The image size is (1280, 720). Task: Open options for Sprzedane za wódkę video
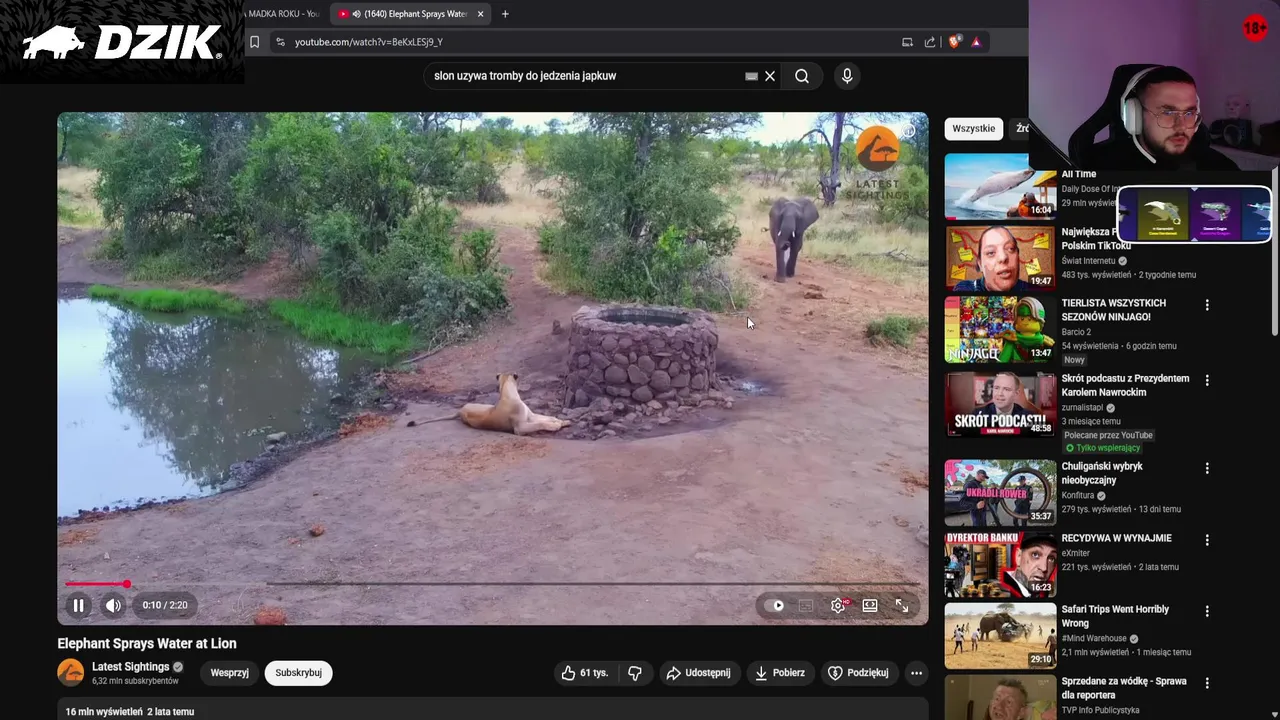[x=1207, y=683]
